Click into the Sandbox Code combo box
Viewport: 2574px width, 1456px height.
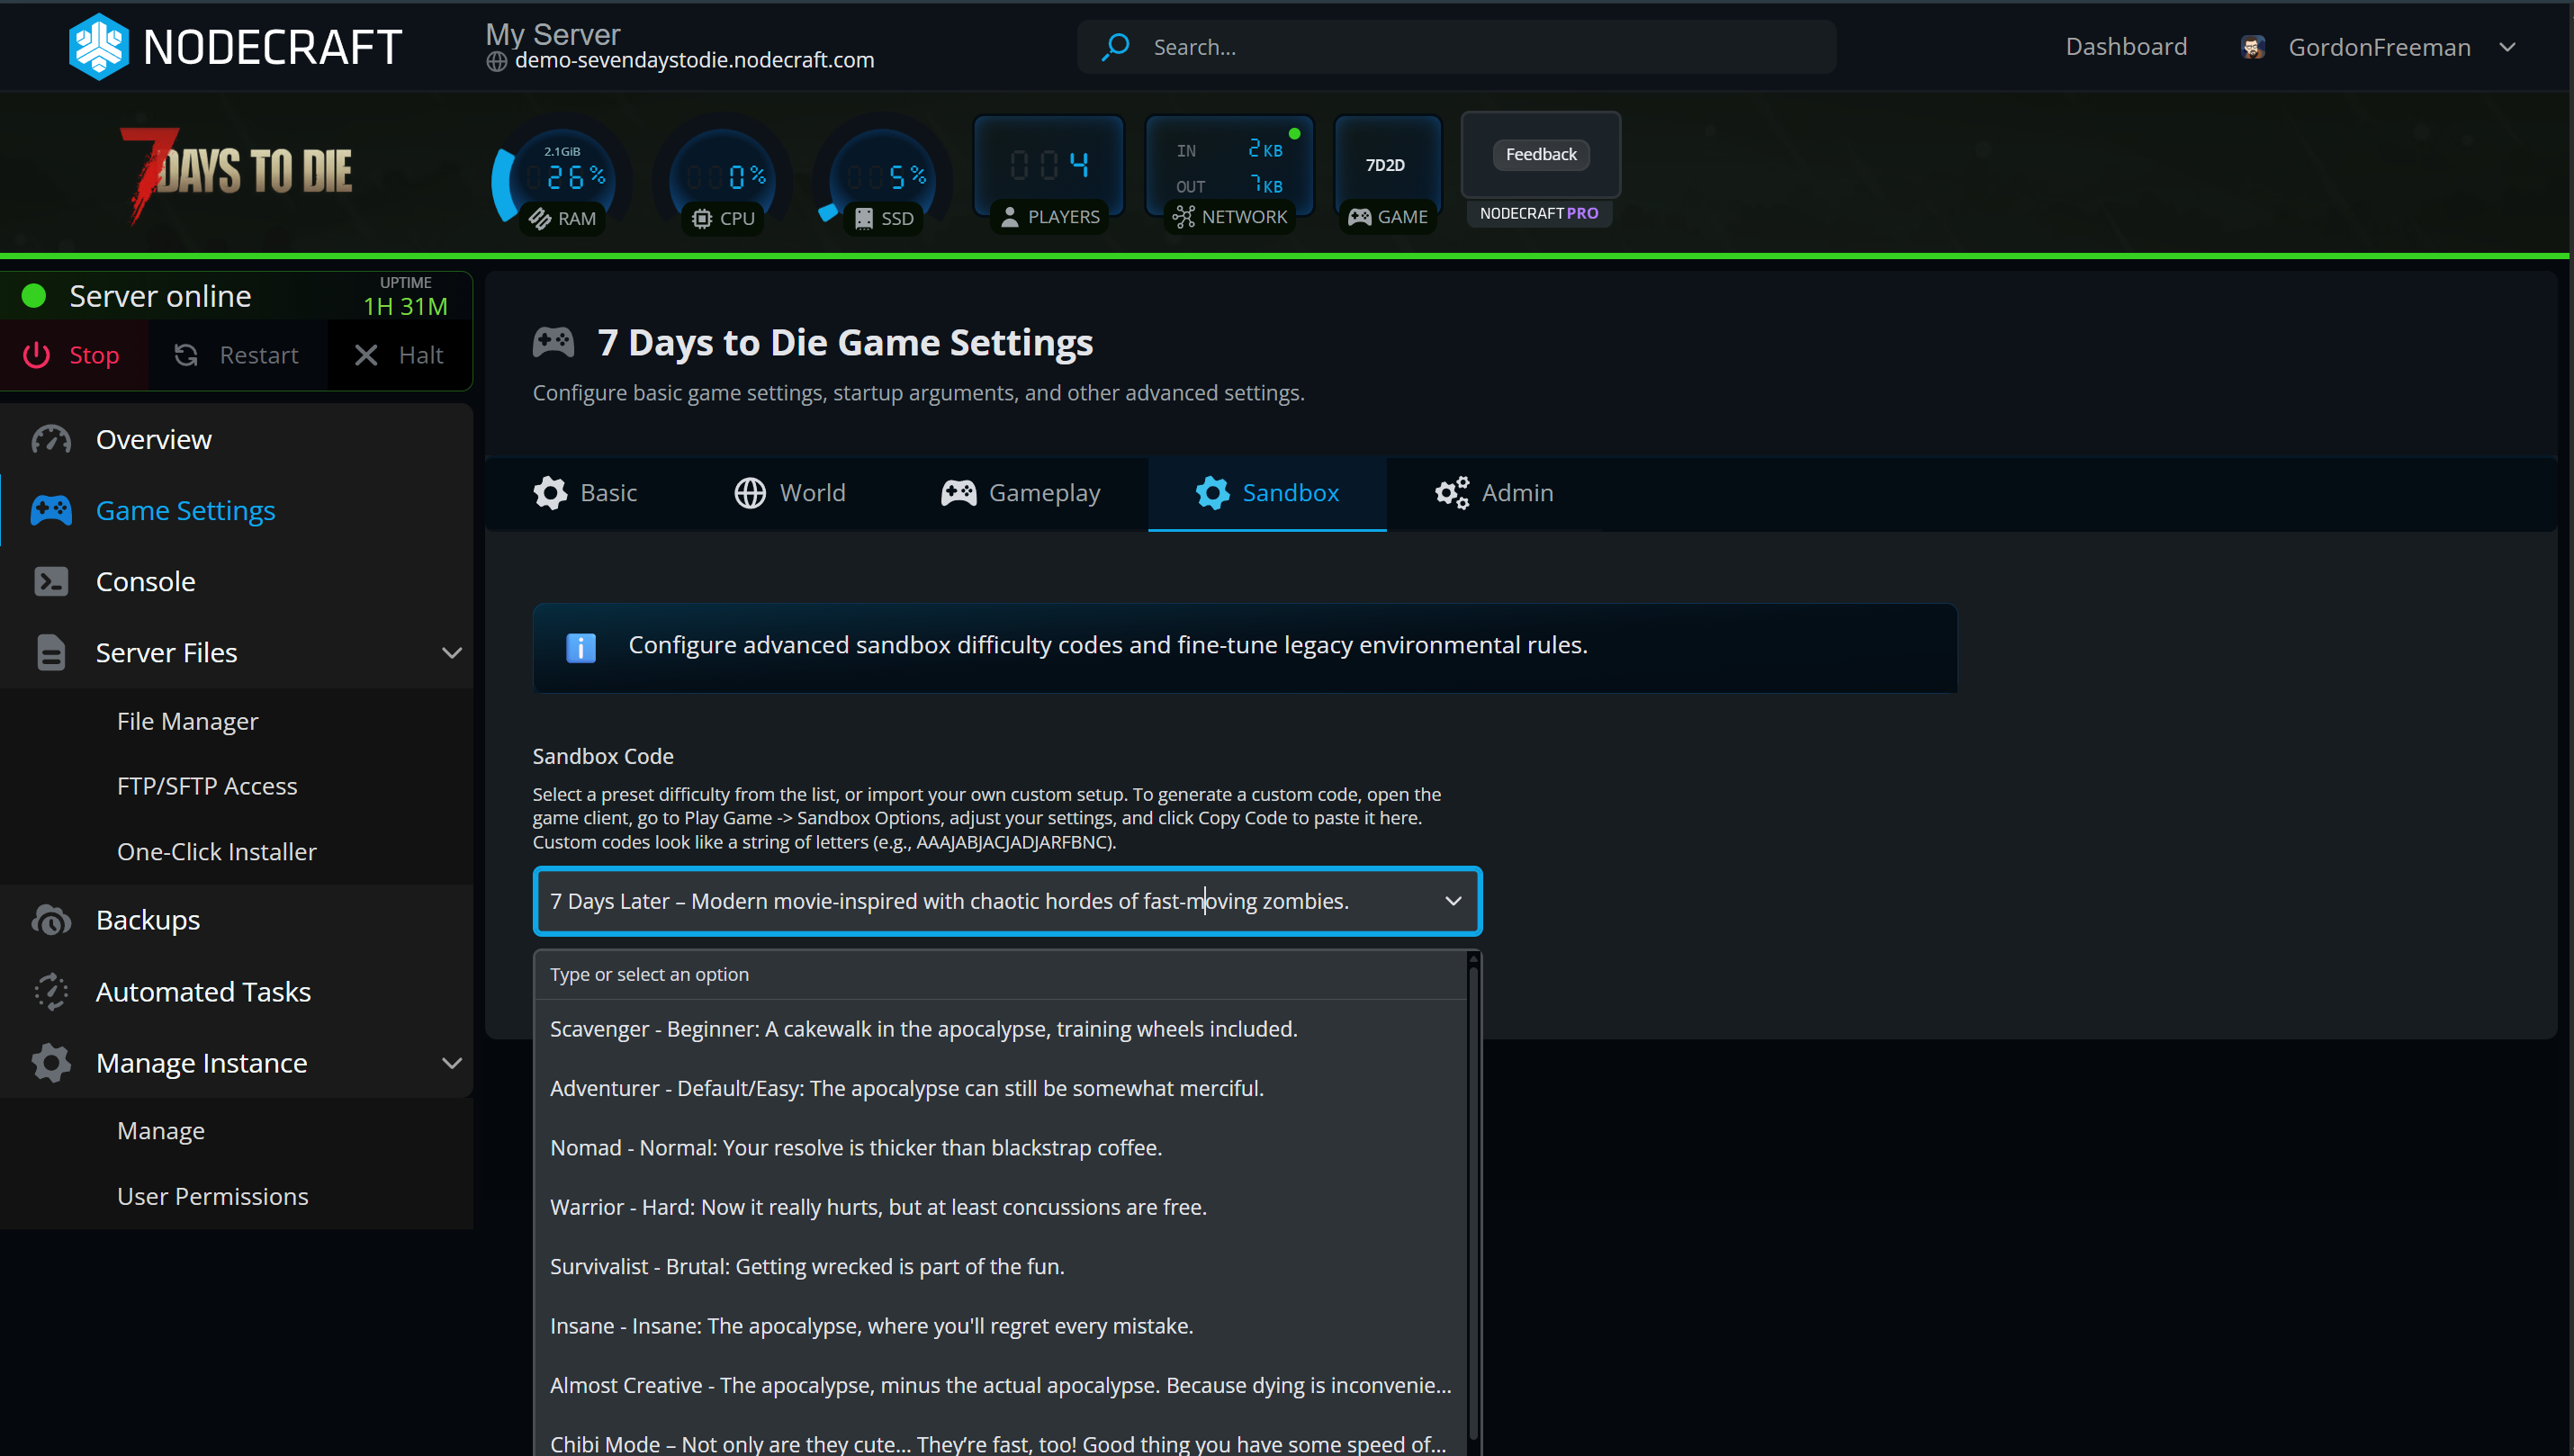1007,901
